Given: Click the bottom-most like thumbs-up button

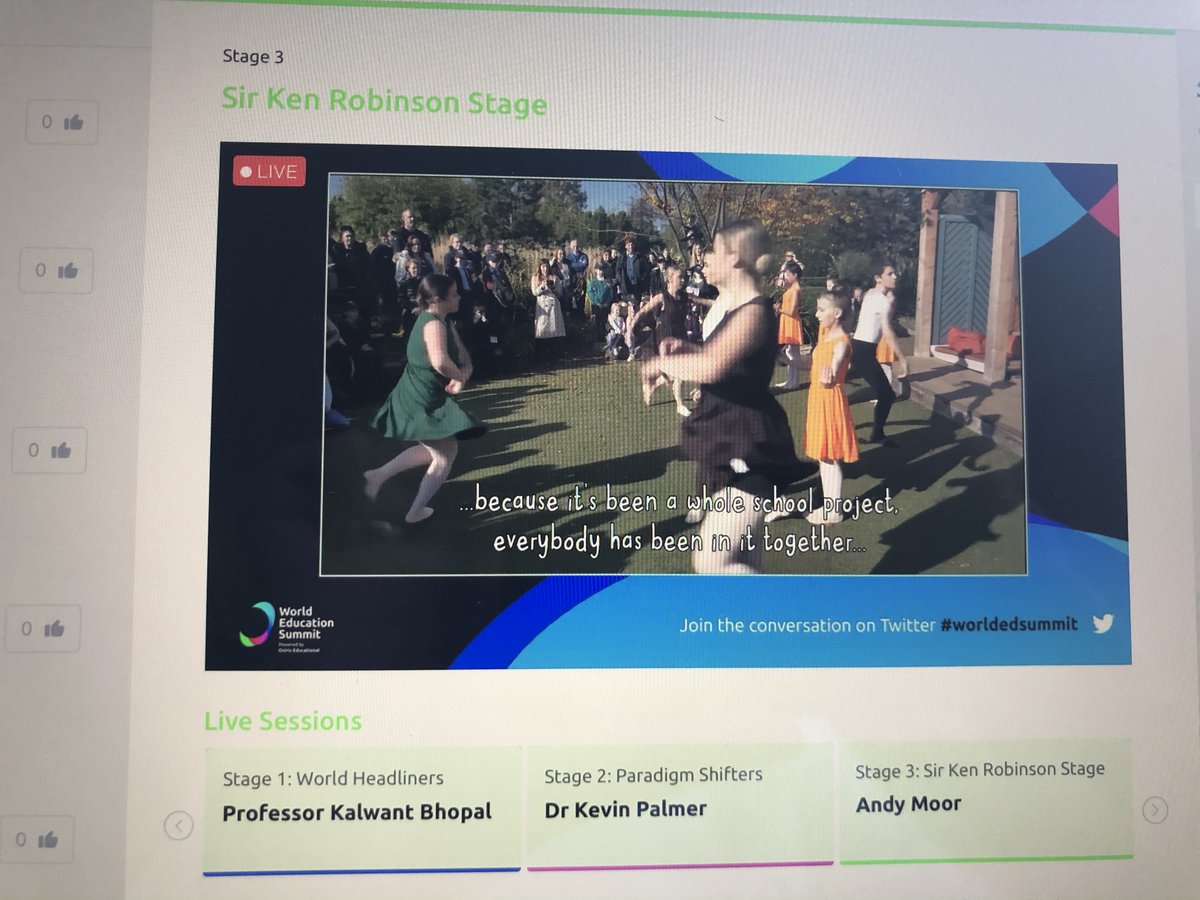Looking at the screenshot, I should [37, 839].
